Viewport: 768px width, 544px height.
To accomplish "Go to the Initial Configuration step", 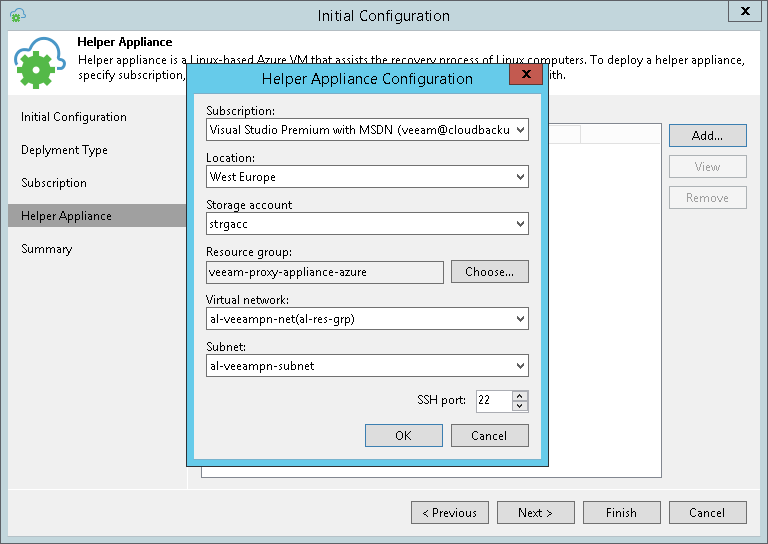I will click(74, 117).
